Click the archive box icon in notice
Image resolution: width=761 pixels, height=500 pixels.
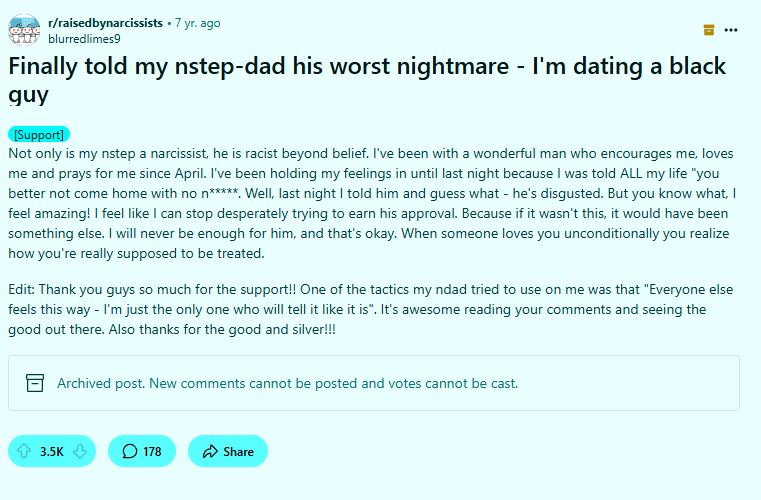pyautogui.click(x=35, y=383)
